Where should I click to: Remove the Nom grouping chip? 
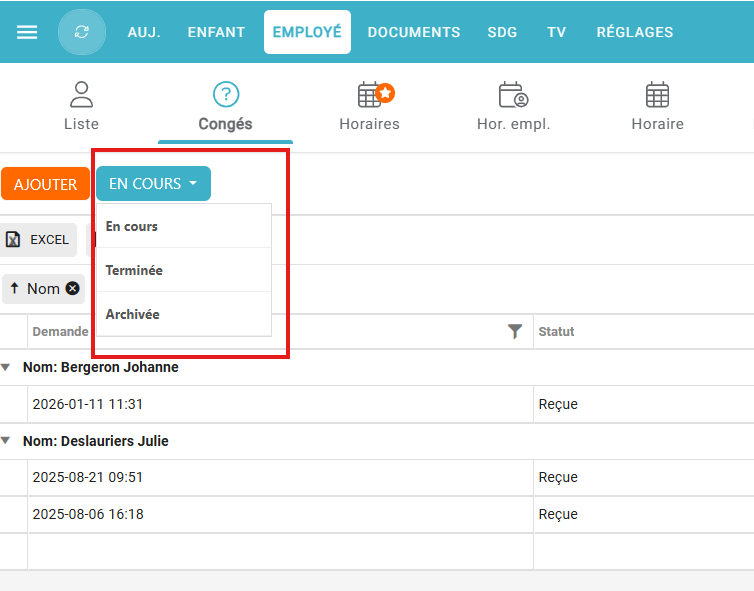tap(73, 289)
